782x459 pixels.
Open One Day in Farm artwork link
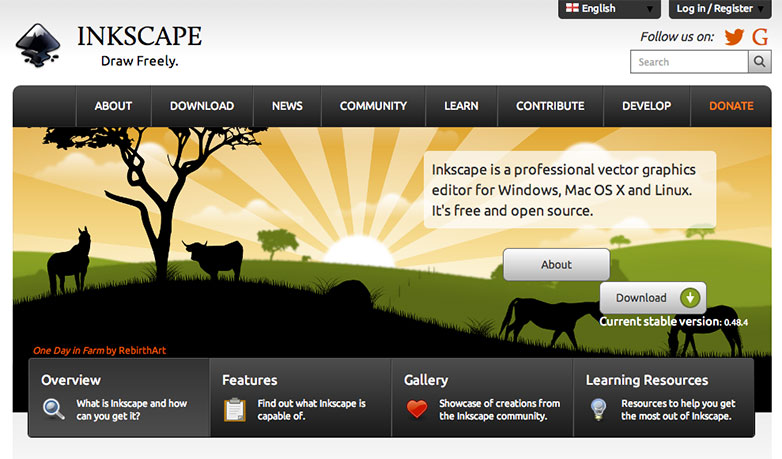(68, 350)
